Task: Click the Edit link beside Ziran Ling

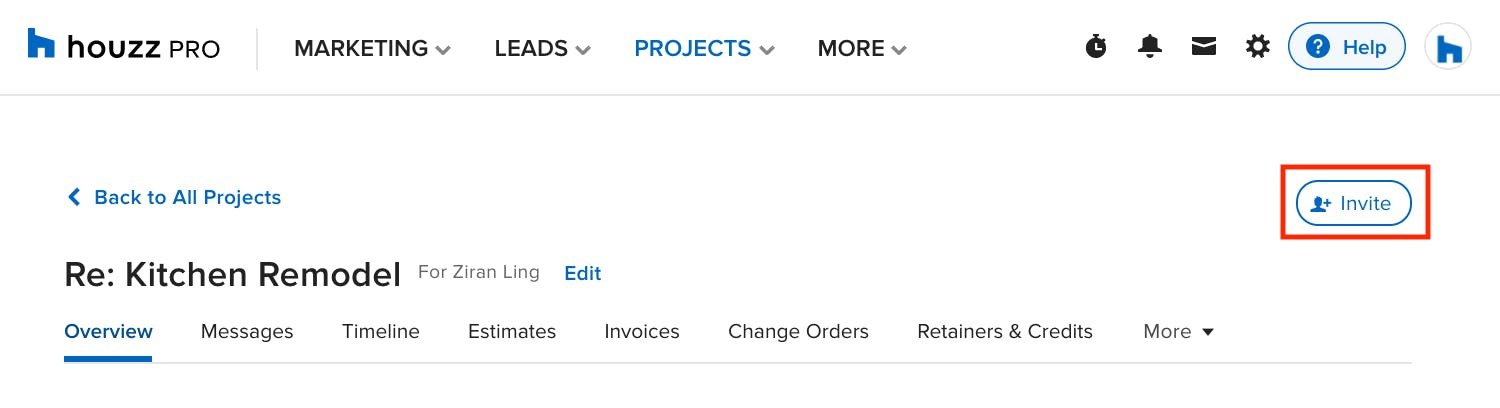Action: click(583, 273)
